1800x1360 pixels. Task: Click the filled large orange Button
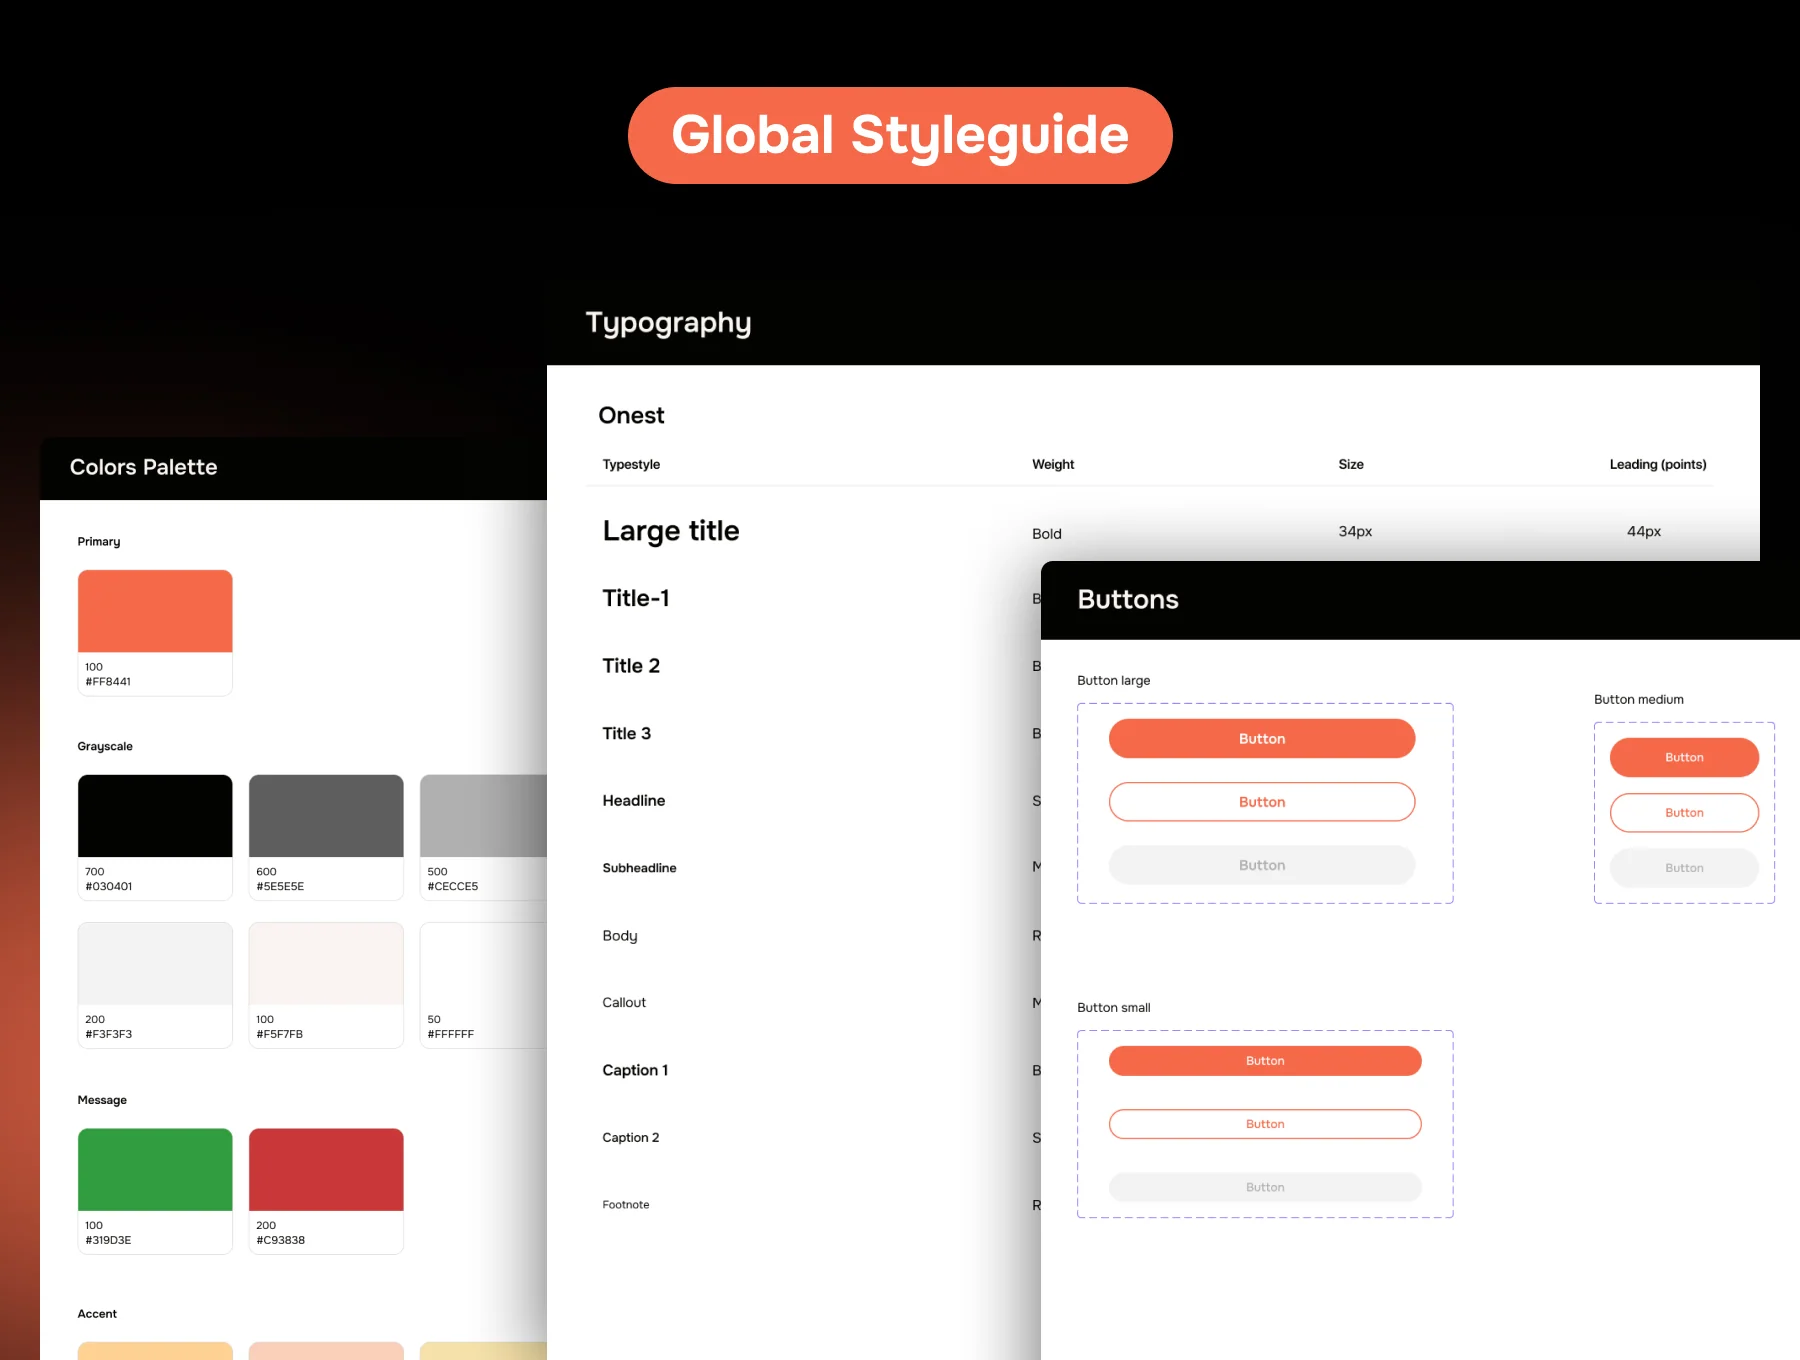(1262, 739)
